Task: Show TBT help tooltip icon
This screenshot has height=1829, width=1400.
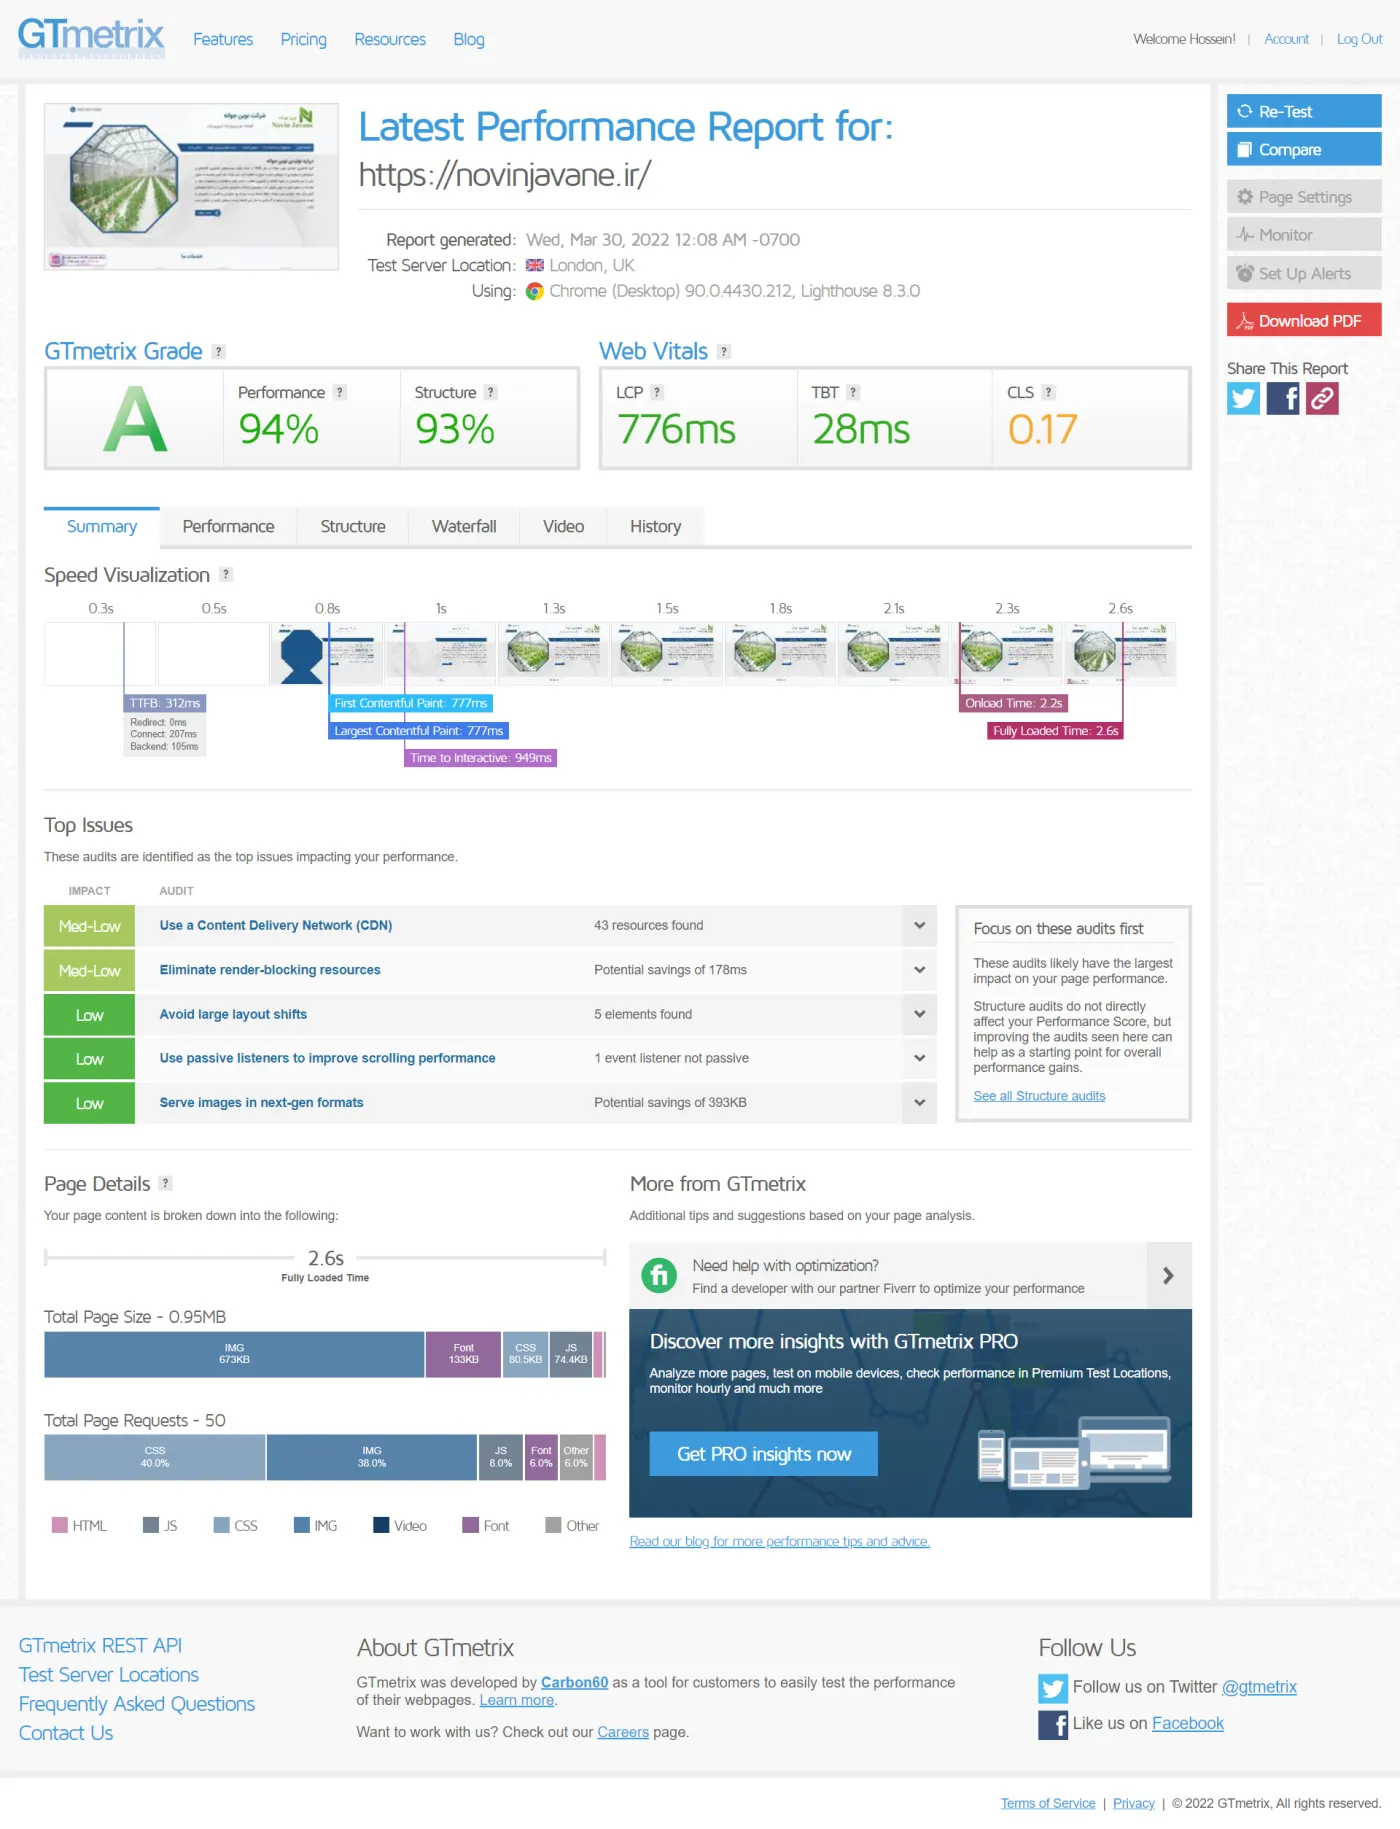Action: [x=853, y=393]
